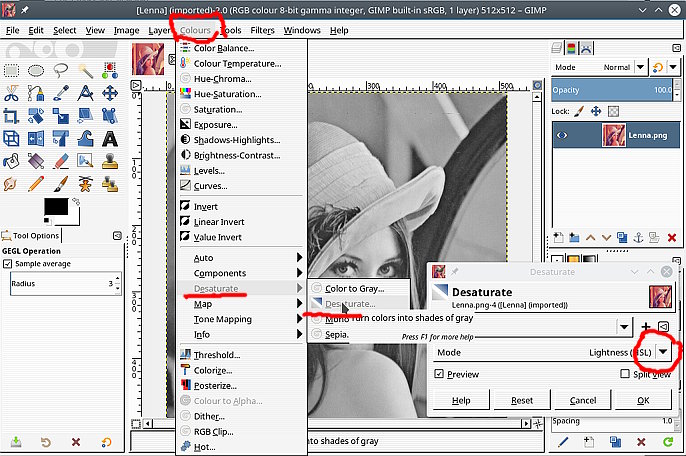Select the Fuzzy Select magic wand tool

85,70
